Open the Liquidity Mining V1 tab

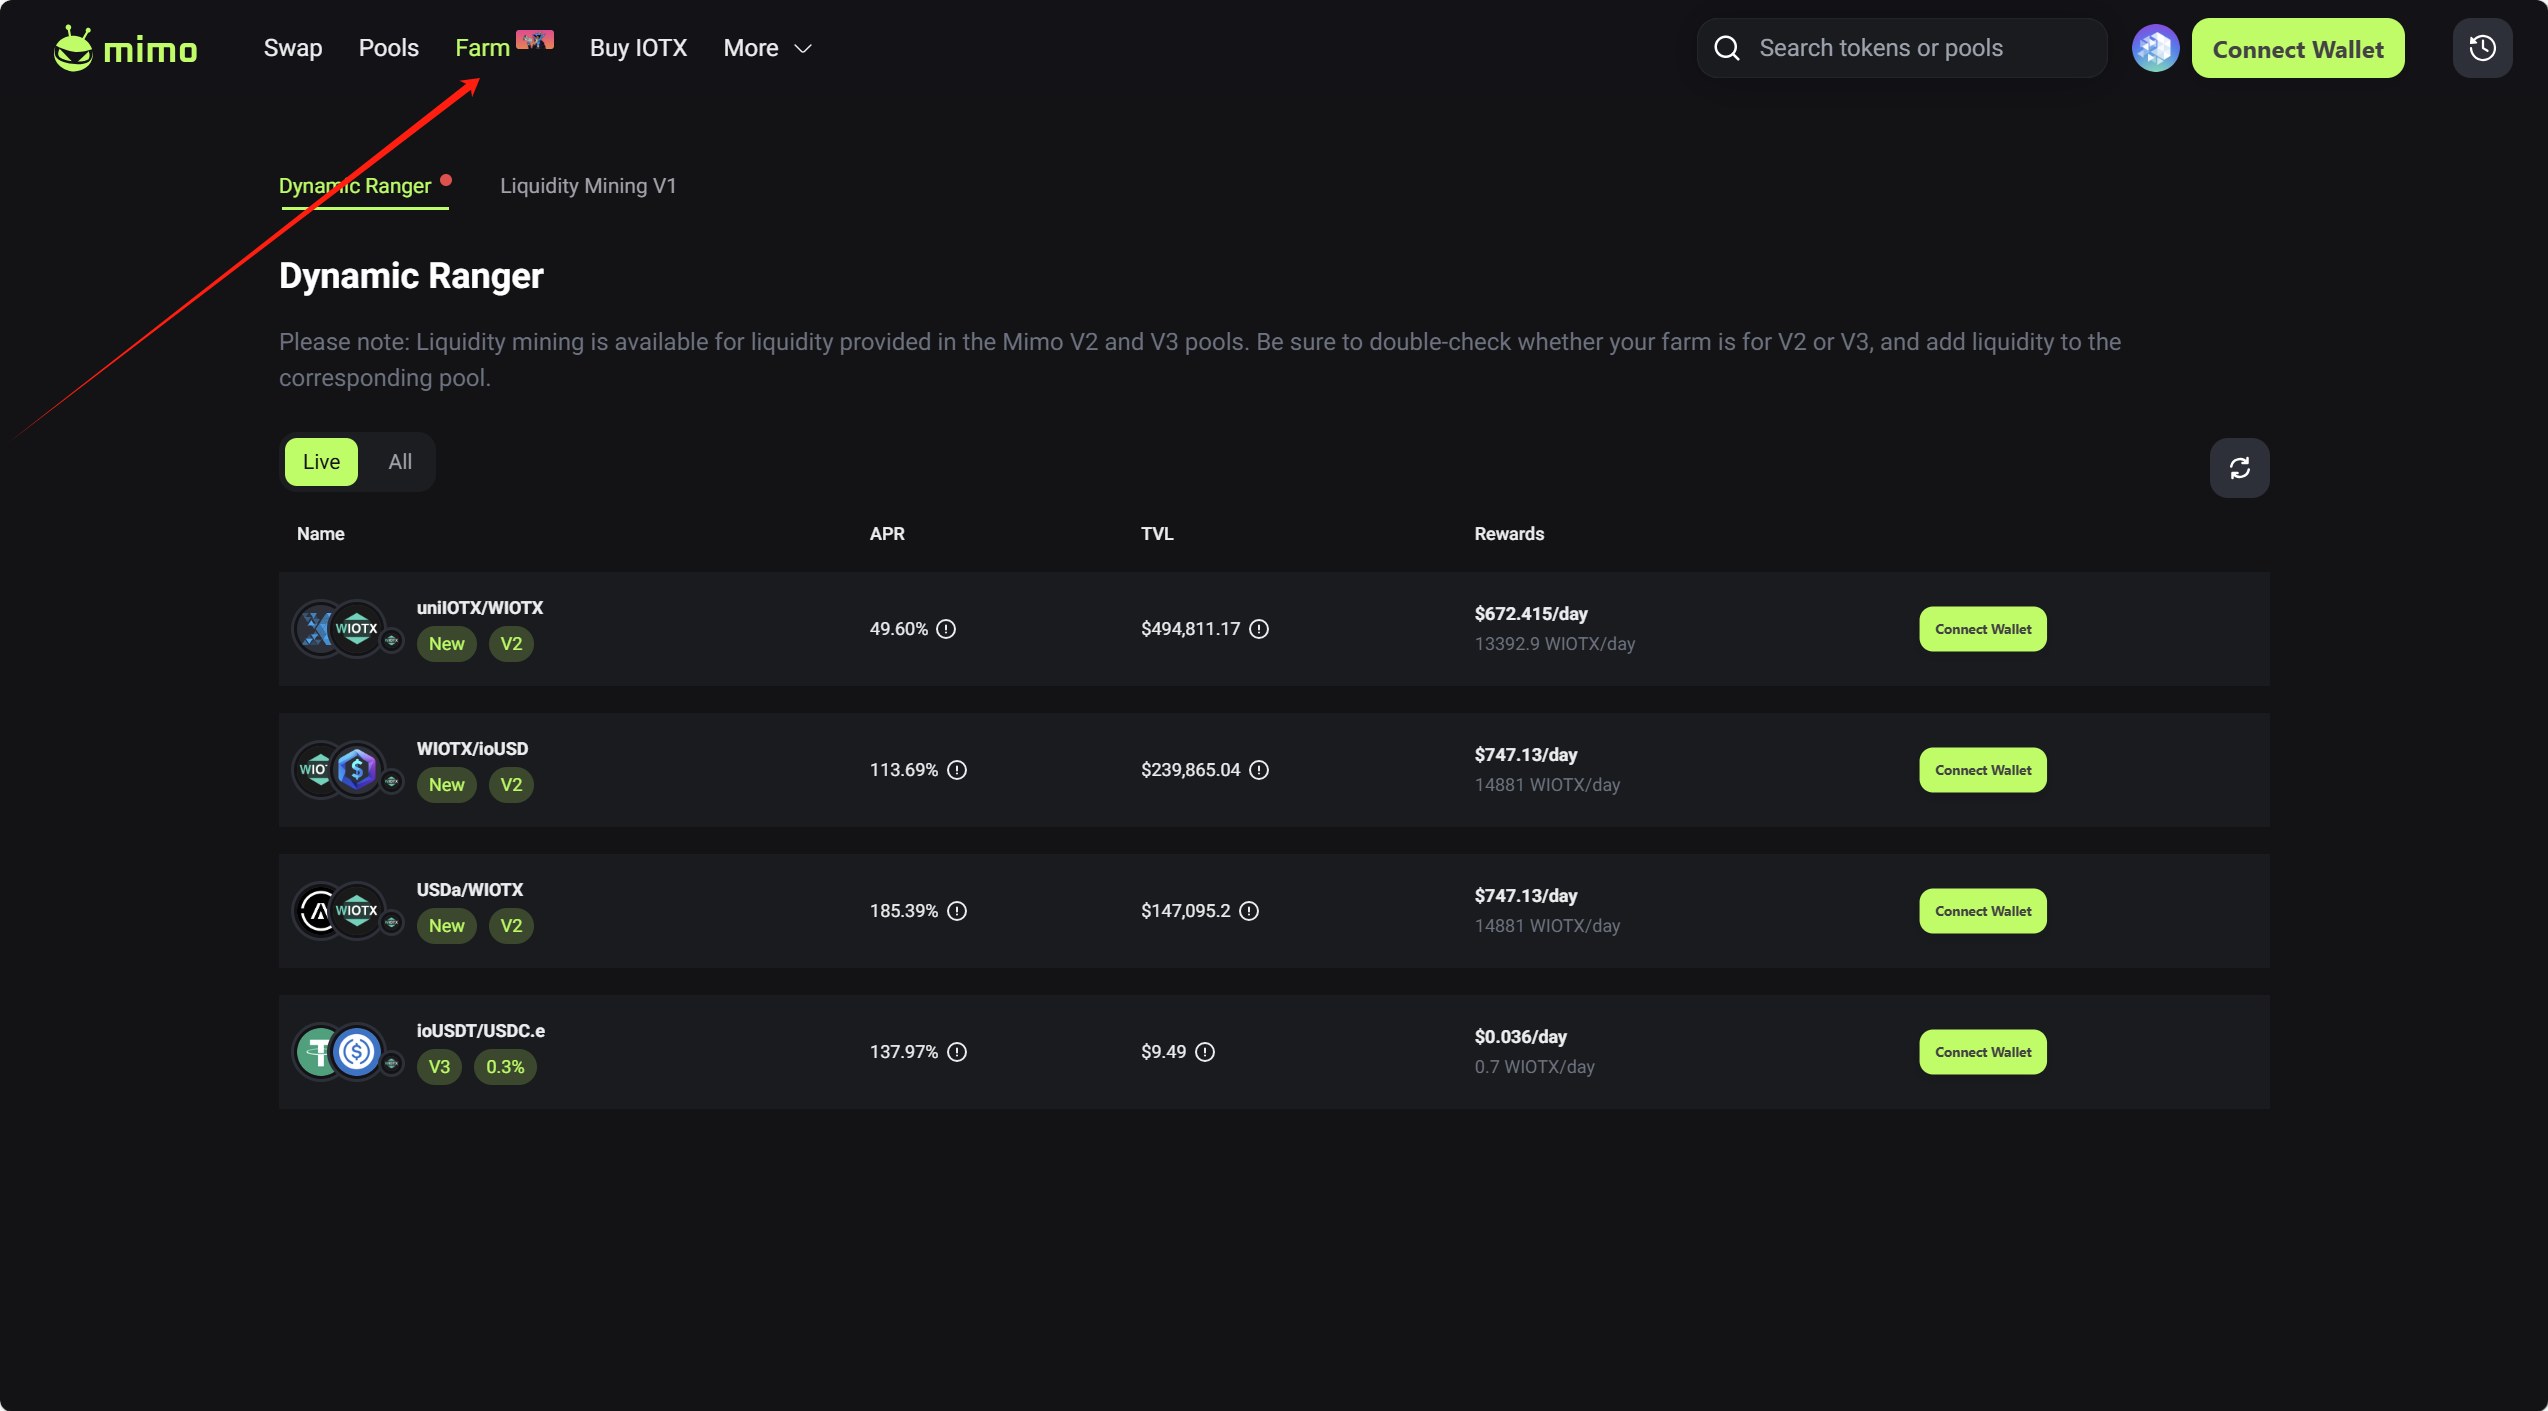588,186
